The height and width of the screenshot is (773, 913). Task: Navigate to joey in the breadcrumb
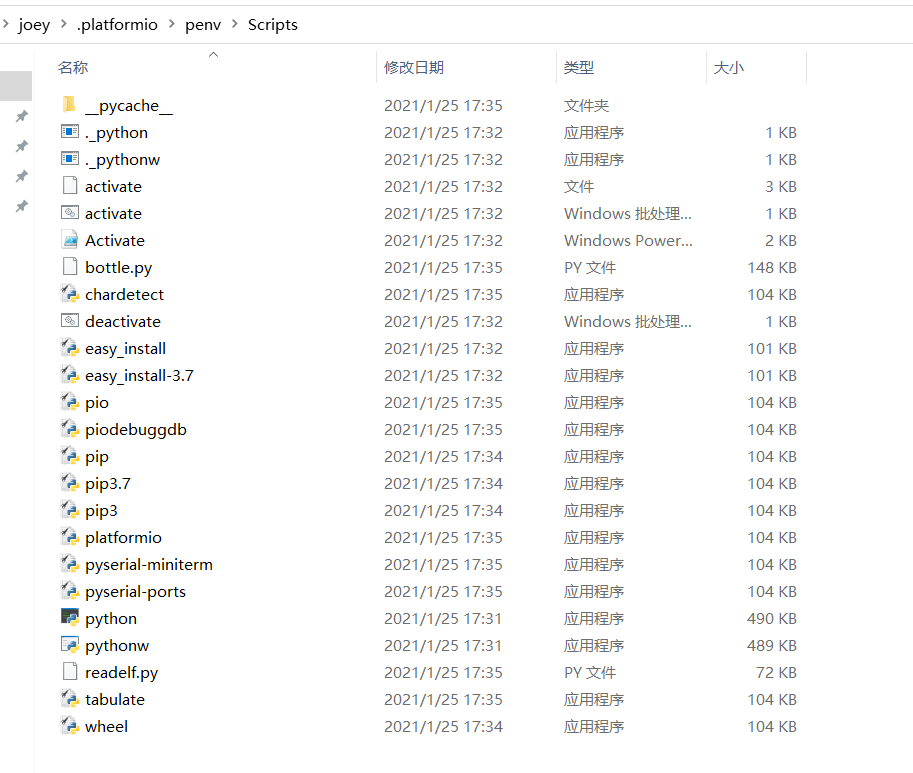(x=34, y=25)
